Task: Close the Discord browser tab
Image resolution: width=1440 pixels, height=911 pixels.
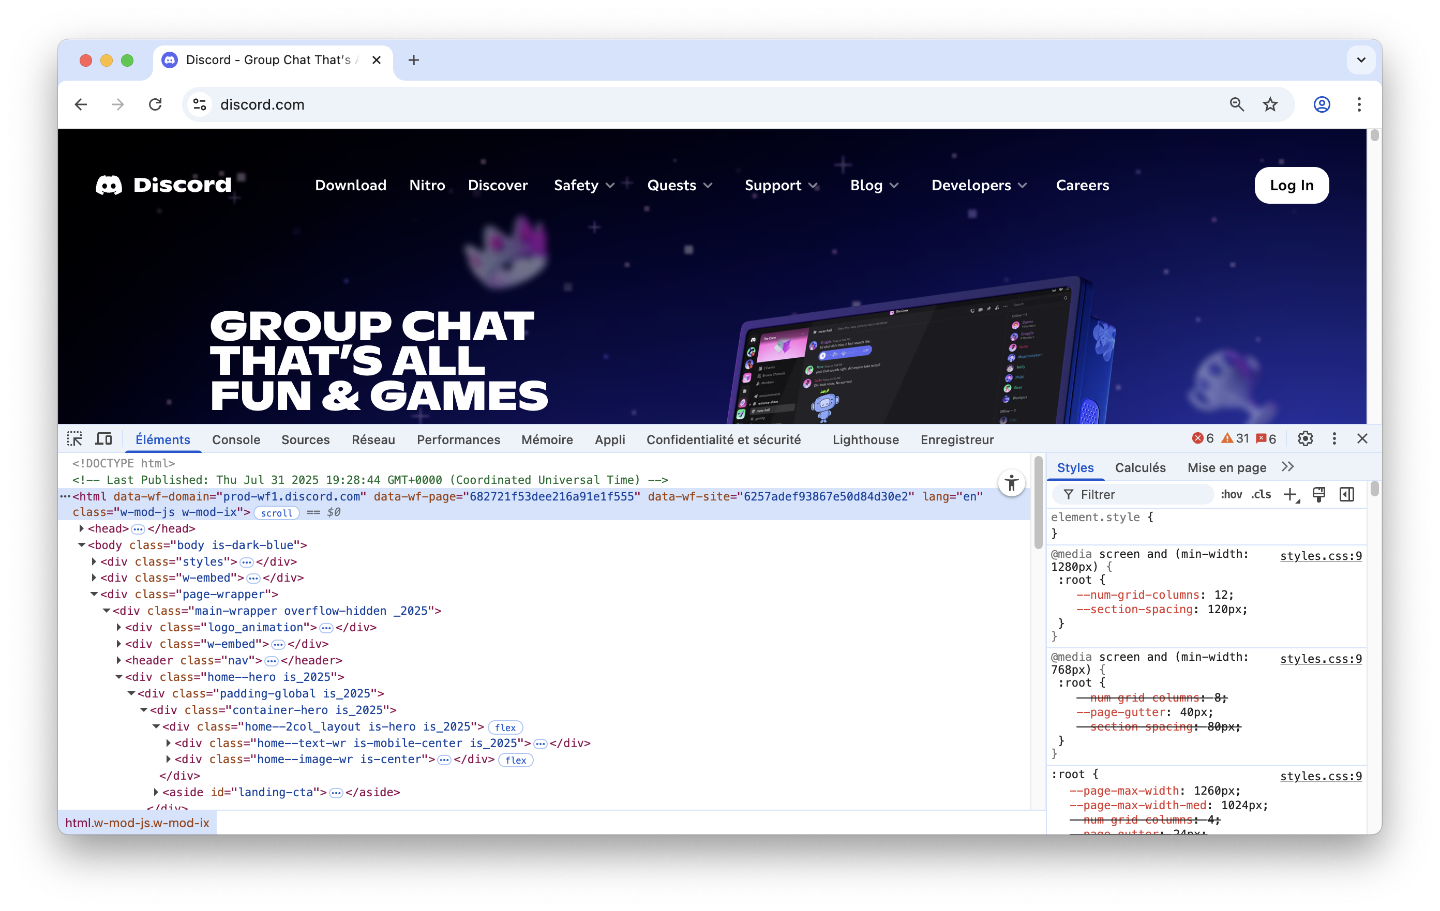Action: coord(376,60)
